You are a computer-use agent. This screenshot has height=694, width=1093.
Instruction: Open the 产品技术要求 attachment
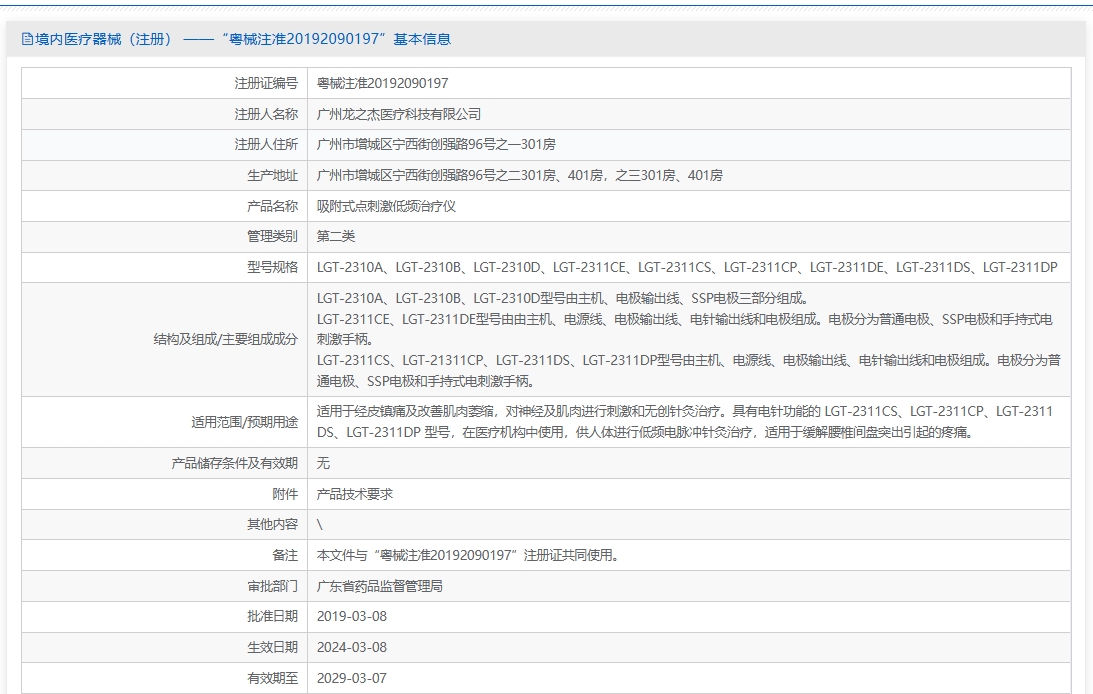pos(355,494)
